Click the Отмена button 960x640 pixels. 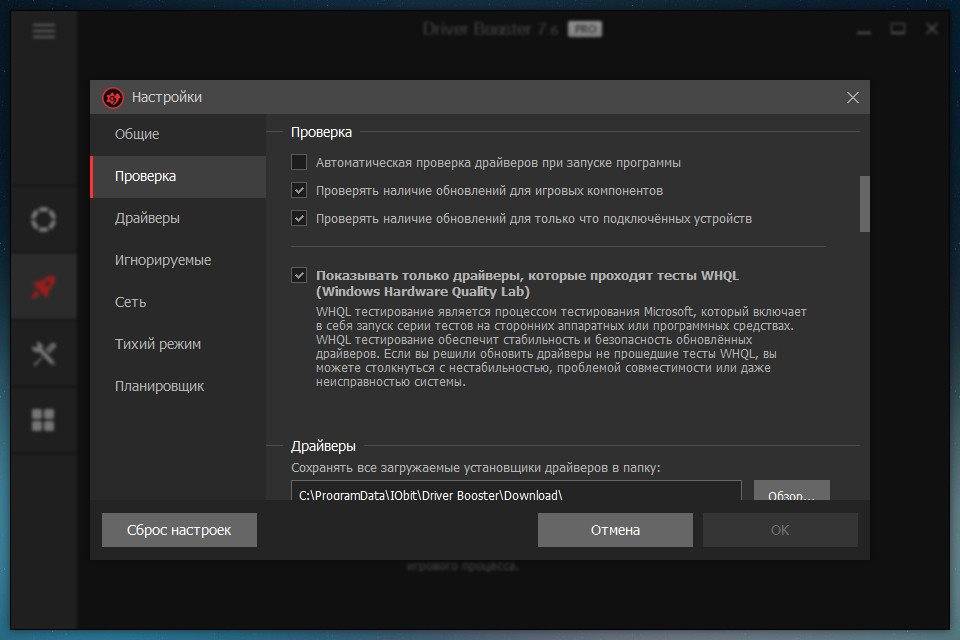click(615, 530)
